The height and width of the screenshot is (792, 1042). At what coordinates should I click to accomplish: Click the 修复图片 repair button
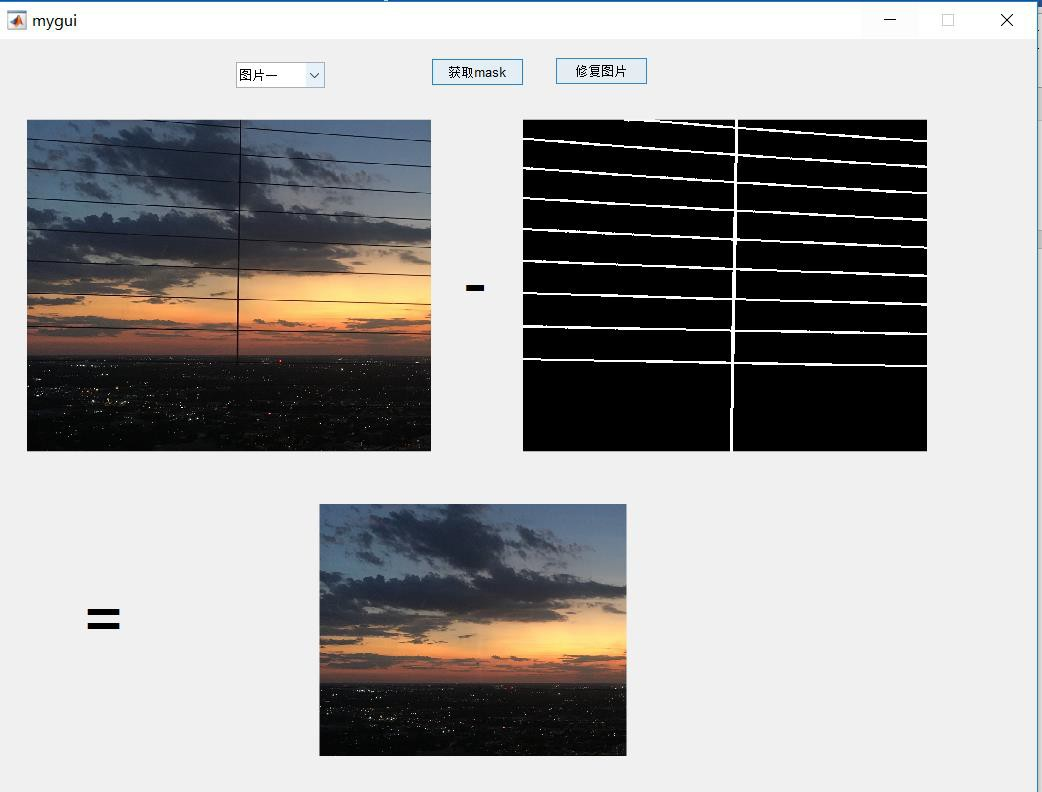click(x=601, y=71)
